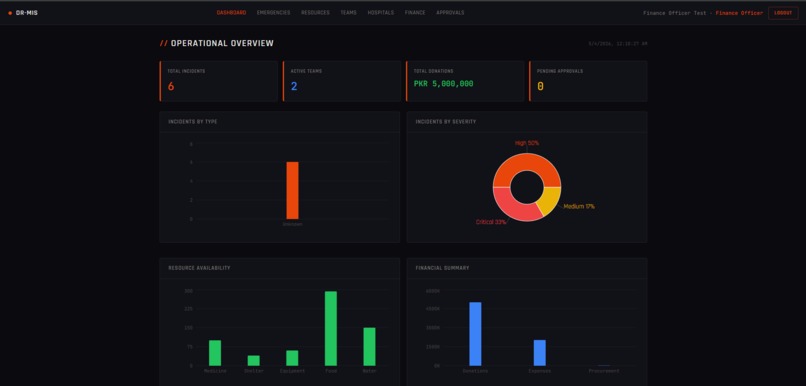Select the Pending Approvals stat card
This screenshot has height=386, width=806.
point(588,81)
